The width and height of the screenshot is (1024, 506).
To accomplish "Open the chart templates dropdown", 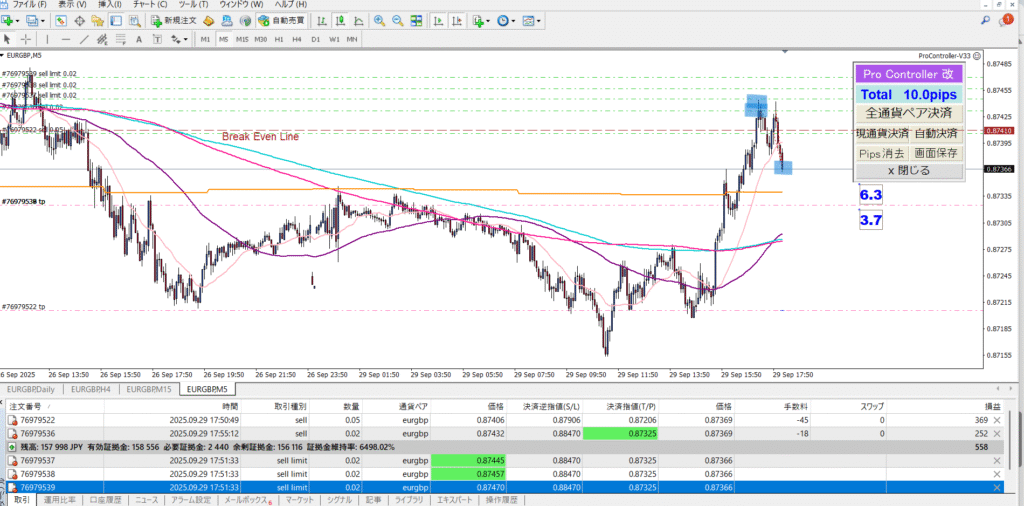I will point(531,20).
